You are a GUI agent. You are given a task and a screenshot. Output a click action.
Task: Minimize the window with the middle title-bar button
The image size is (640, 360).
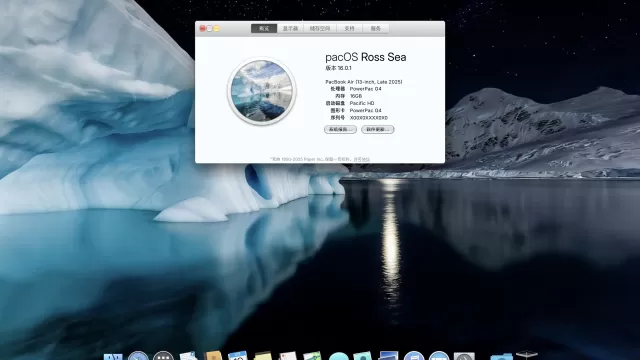(209, 29)
